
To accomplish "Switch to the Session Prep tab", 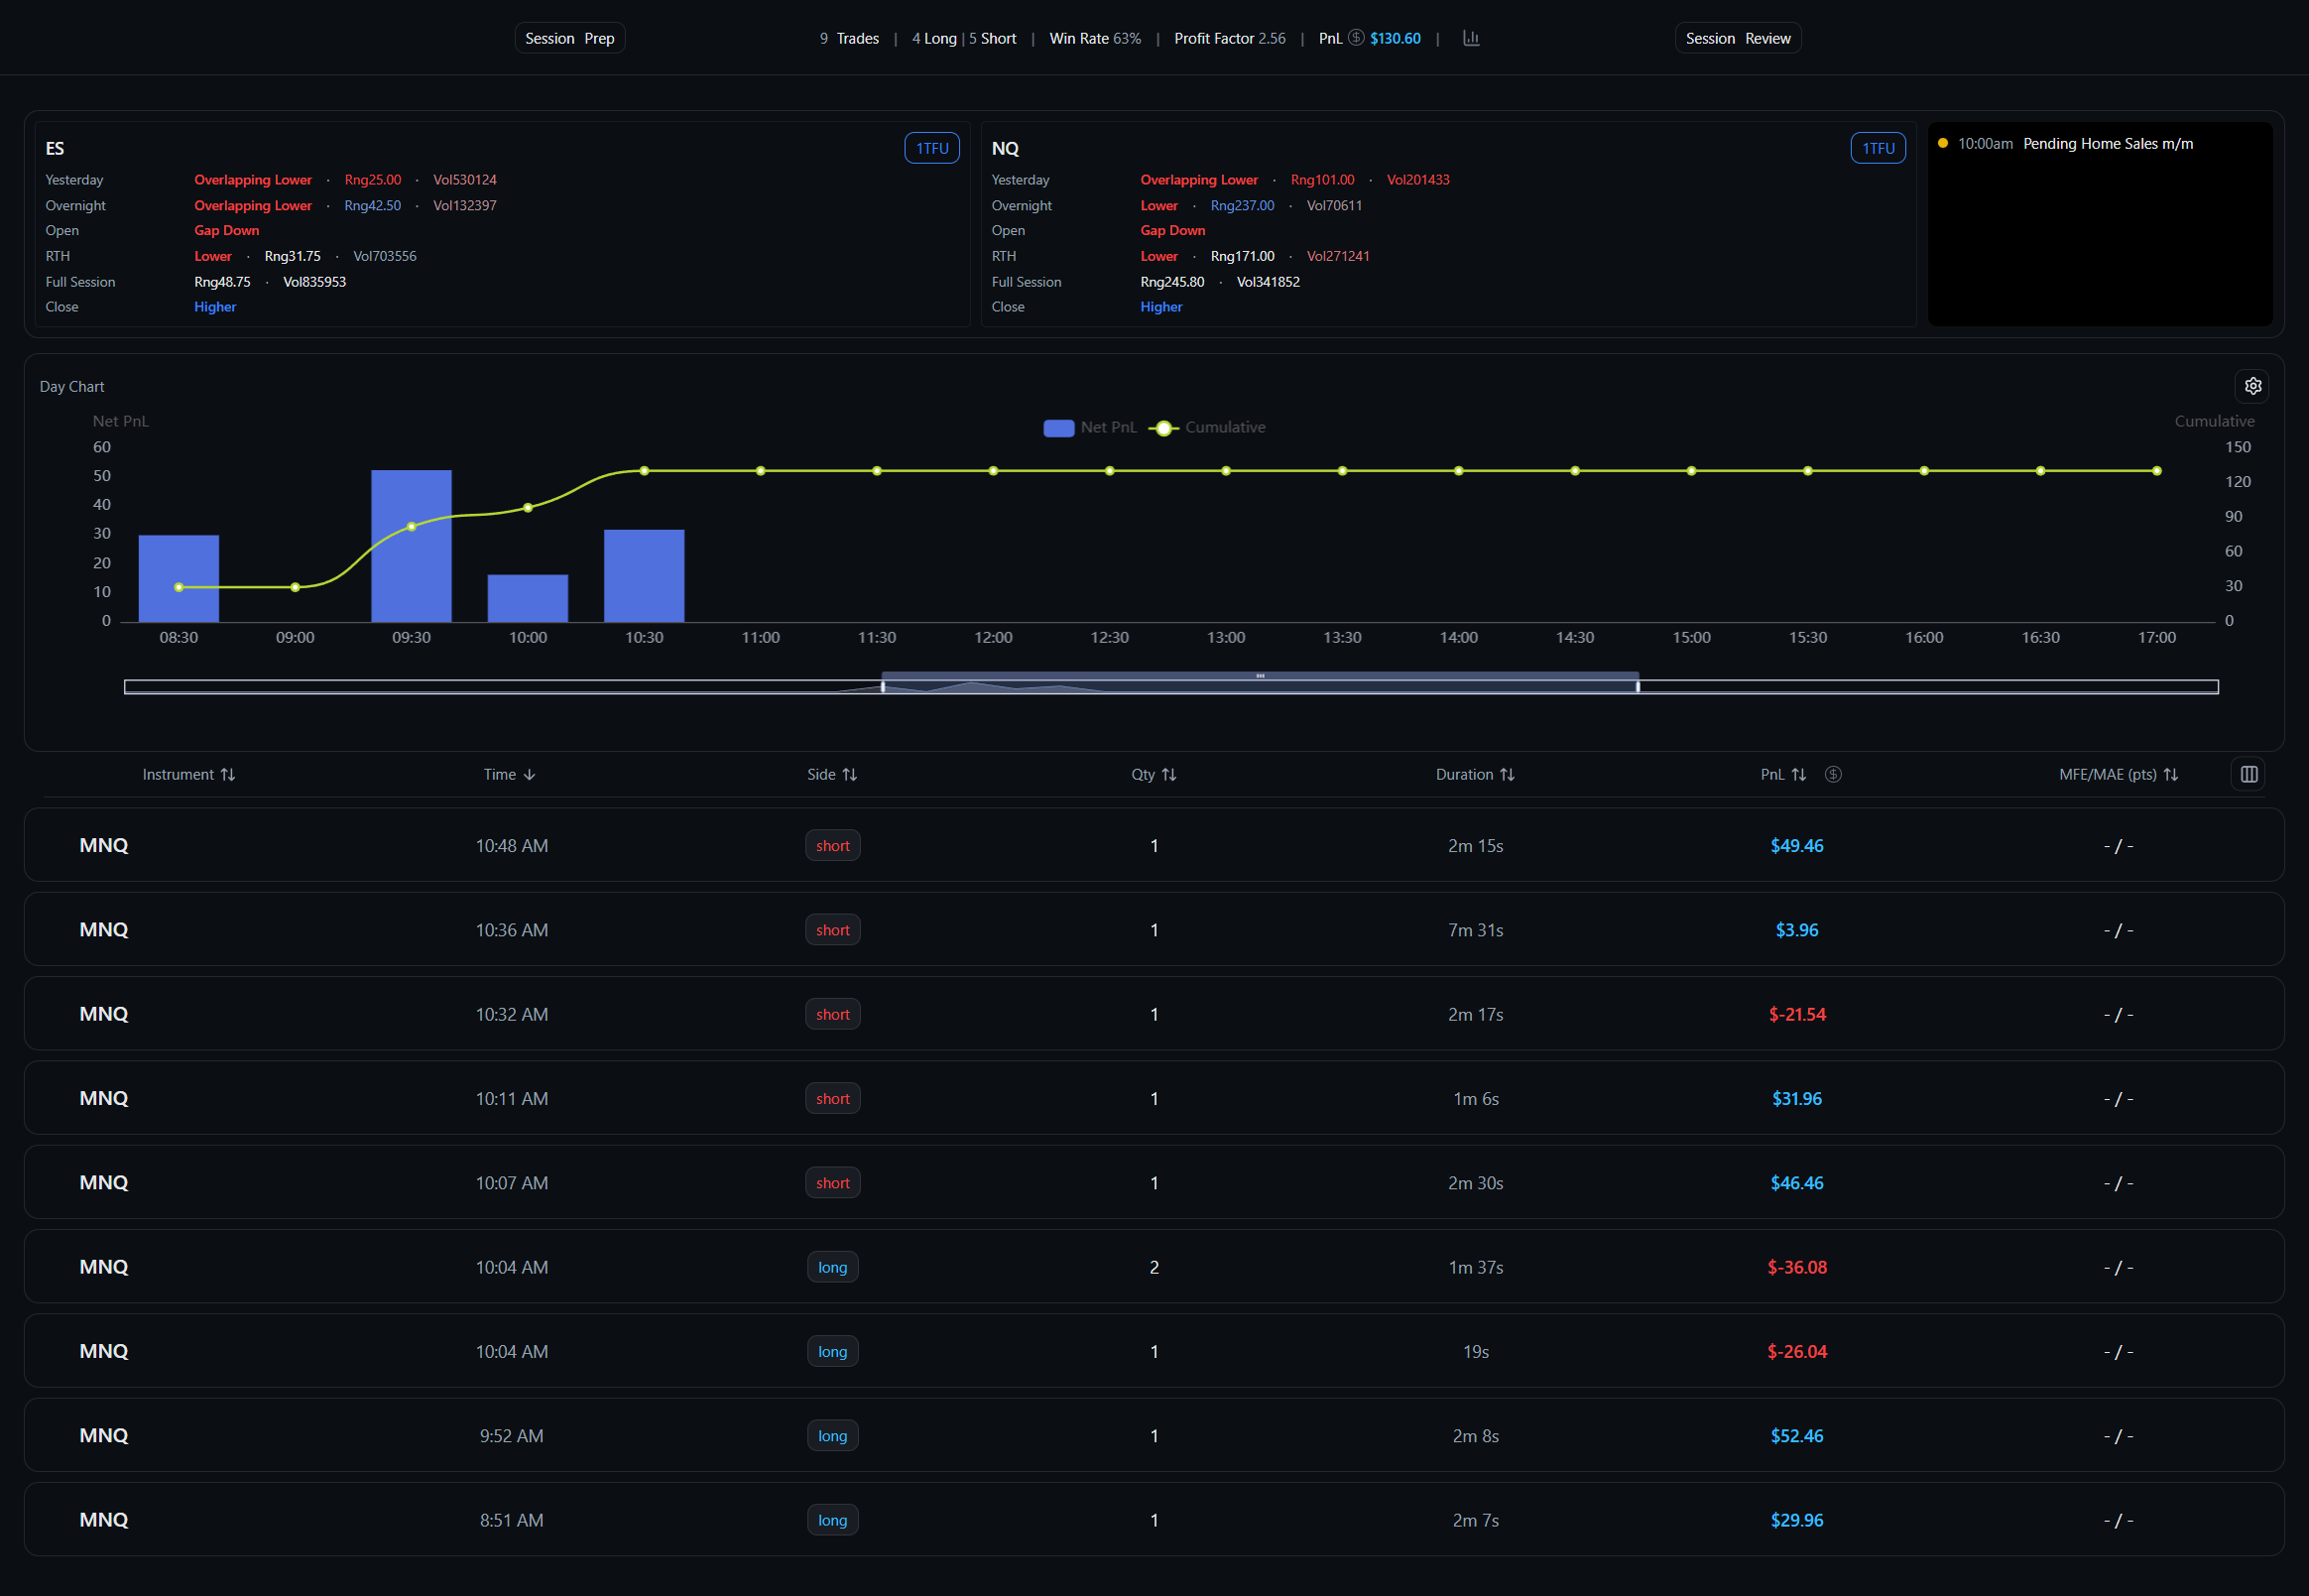I will (x=569, y=38).
